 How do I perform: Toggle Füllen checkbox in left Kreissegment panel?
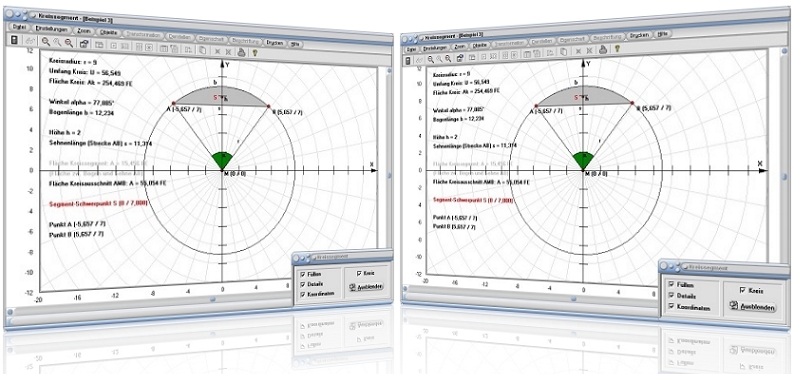(303, 274)
